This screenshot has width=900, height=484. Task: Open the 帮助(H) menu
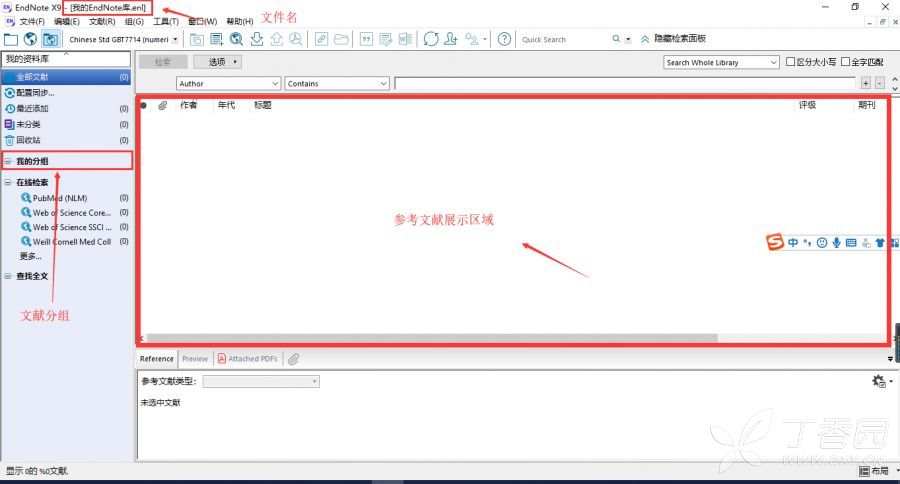pos(239,21)
